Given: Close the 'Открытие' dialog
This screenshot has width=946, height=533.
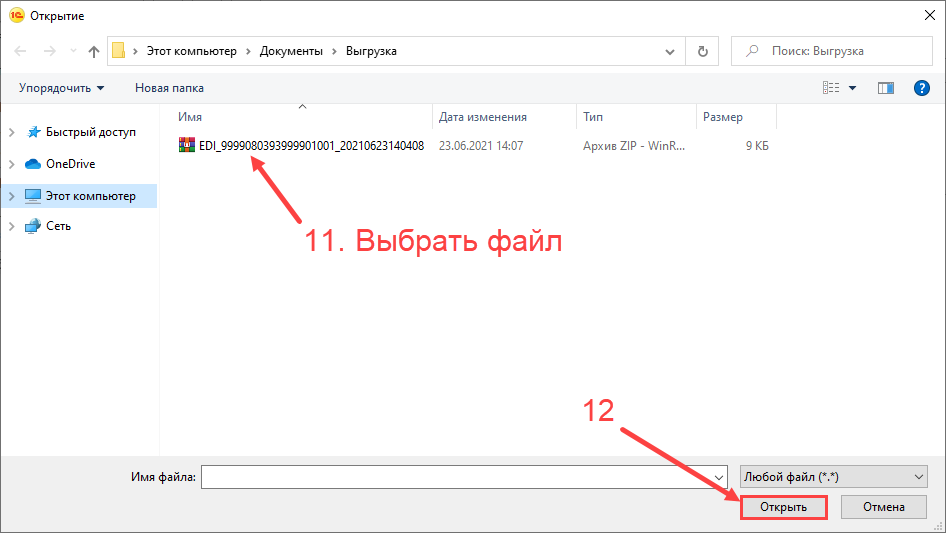Looking at the screenshot, I should 930,16.
